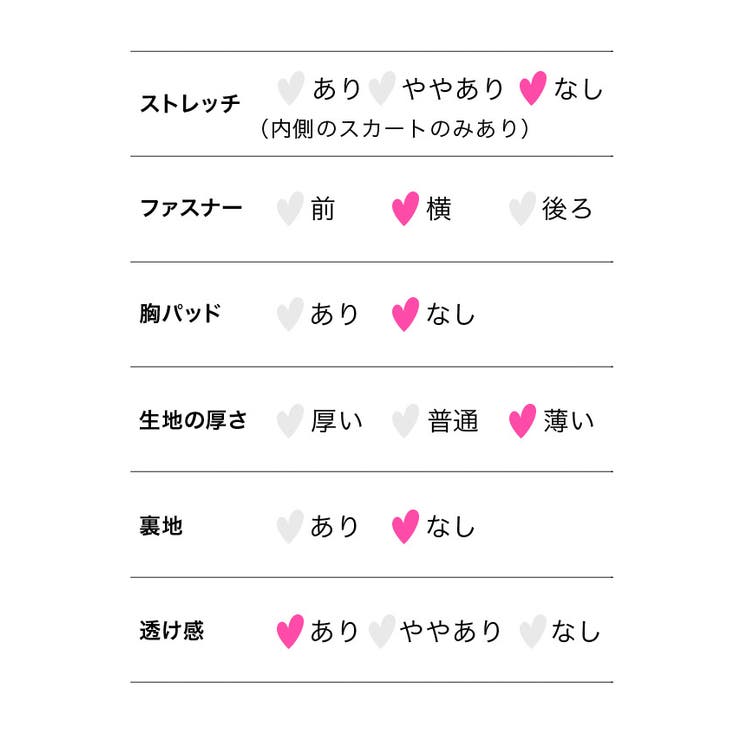The image size is (740, 740).
Task: Click the pink heart next to ストレッチ なし
Action: point(533,88)
